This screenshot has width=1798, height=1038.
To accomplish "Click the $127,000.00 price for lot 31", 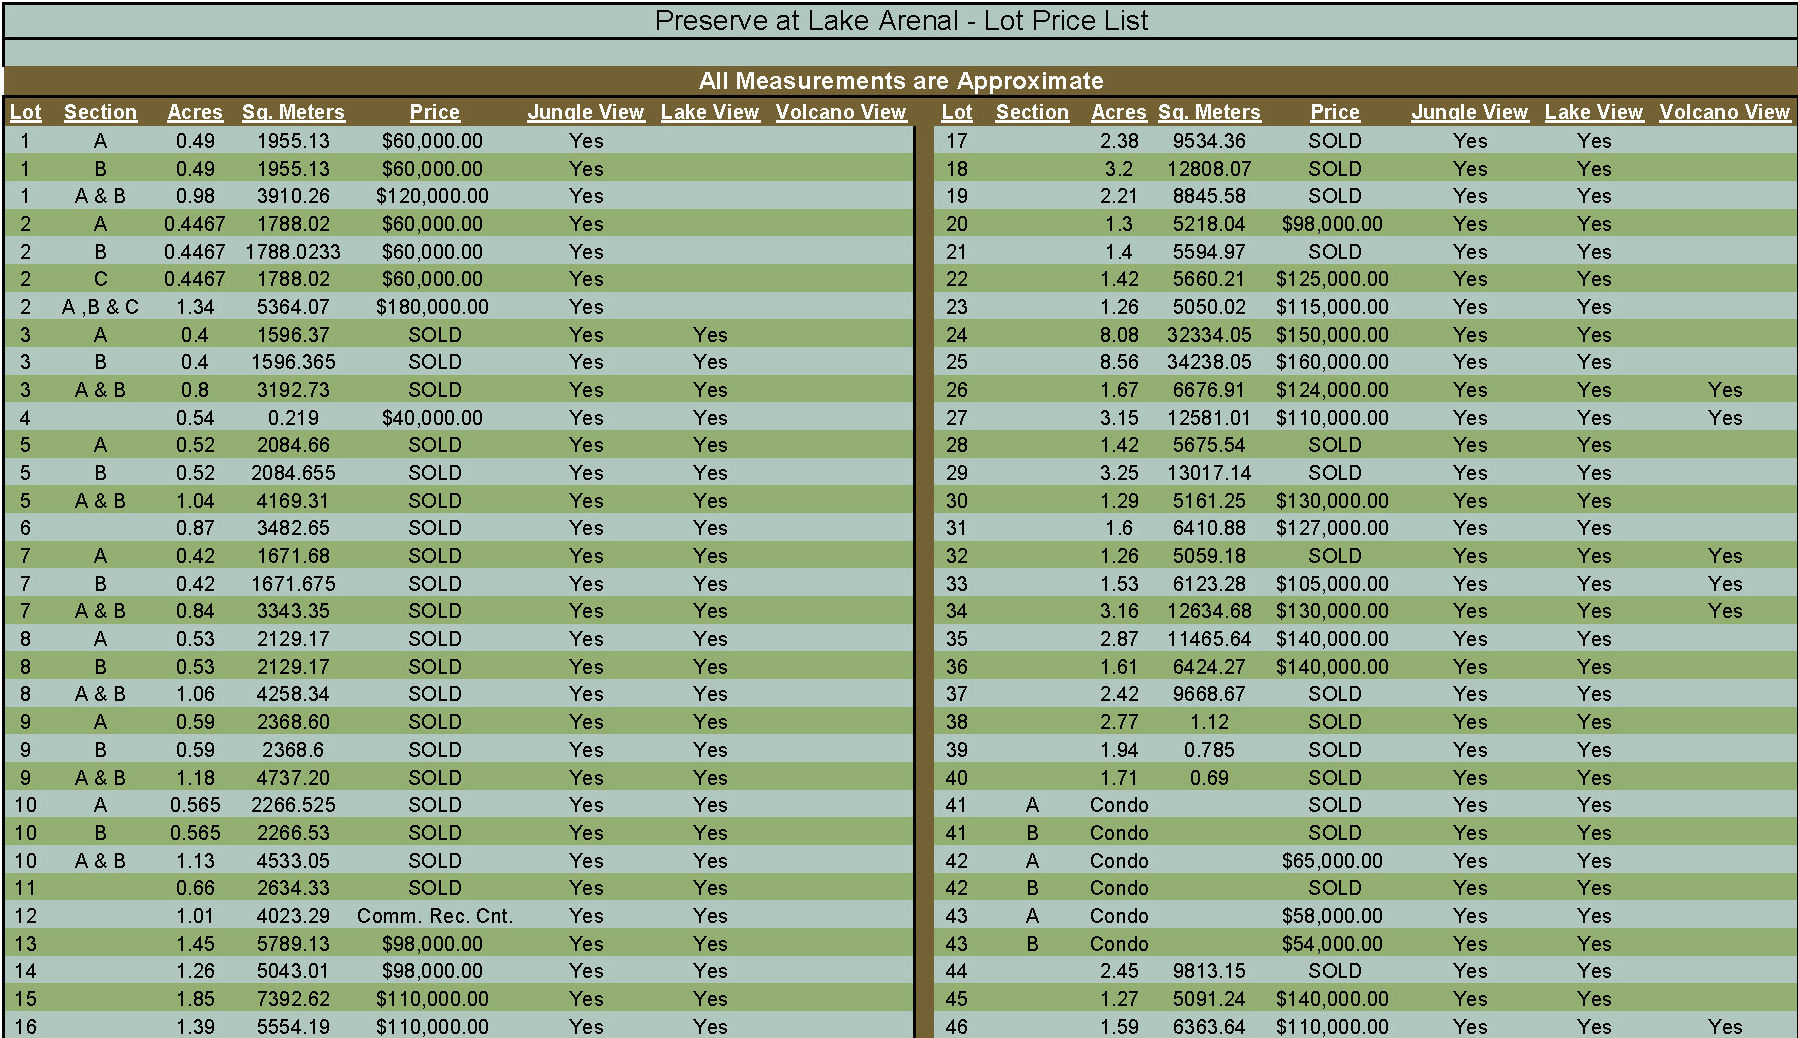I will (x=1332, y=528).
